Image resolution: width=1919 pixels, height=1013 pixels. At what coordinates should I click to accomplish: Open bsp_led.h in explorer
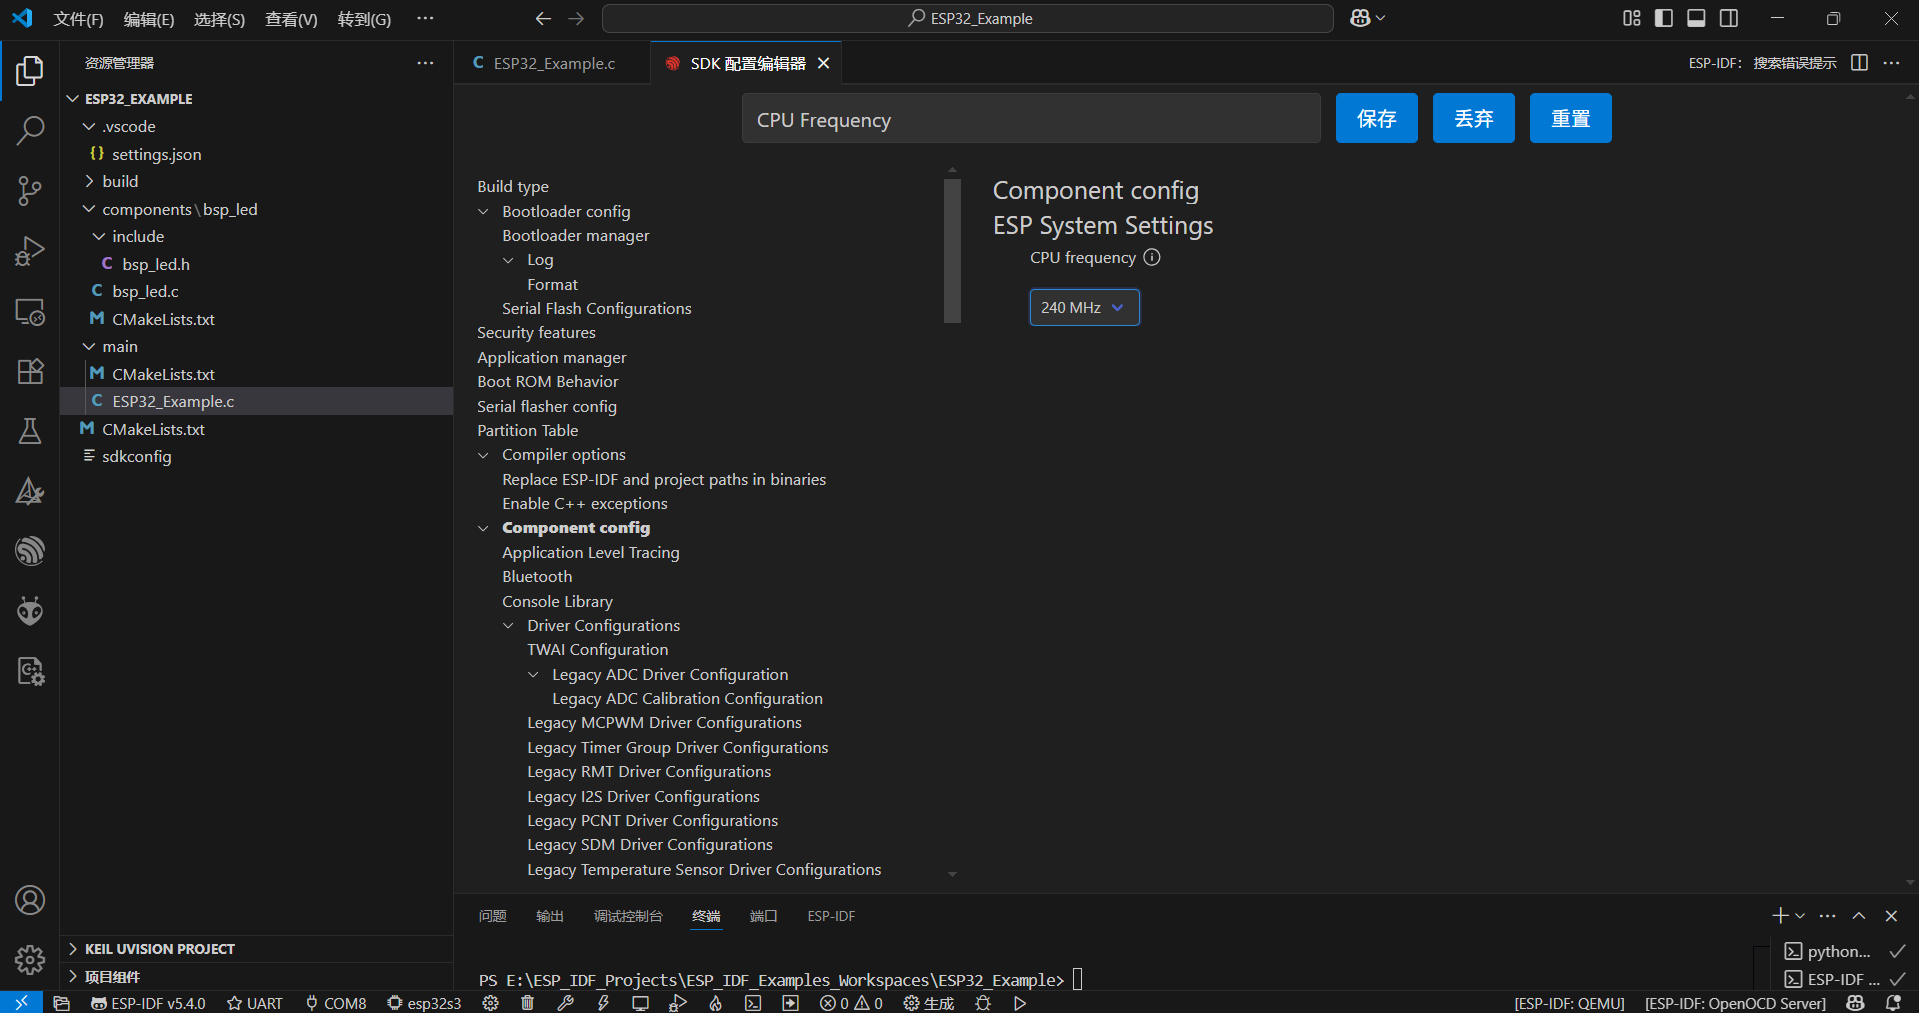[156, 264]
